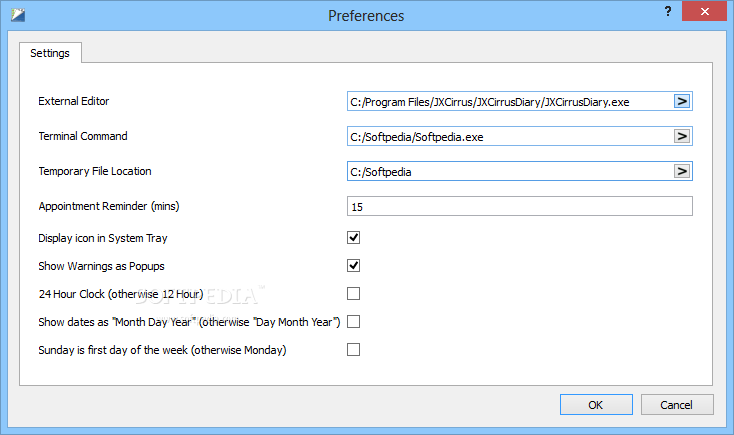The height and width of the screenshot is (435, 734).
Task: Click the External Editor label
Action: pos(73,101)
